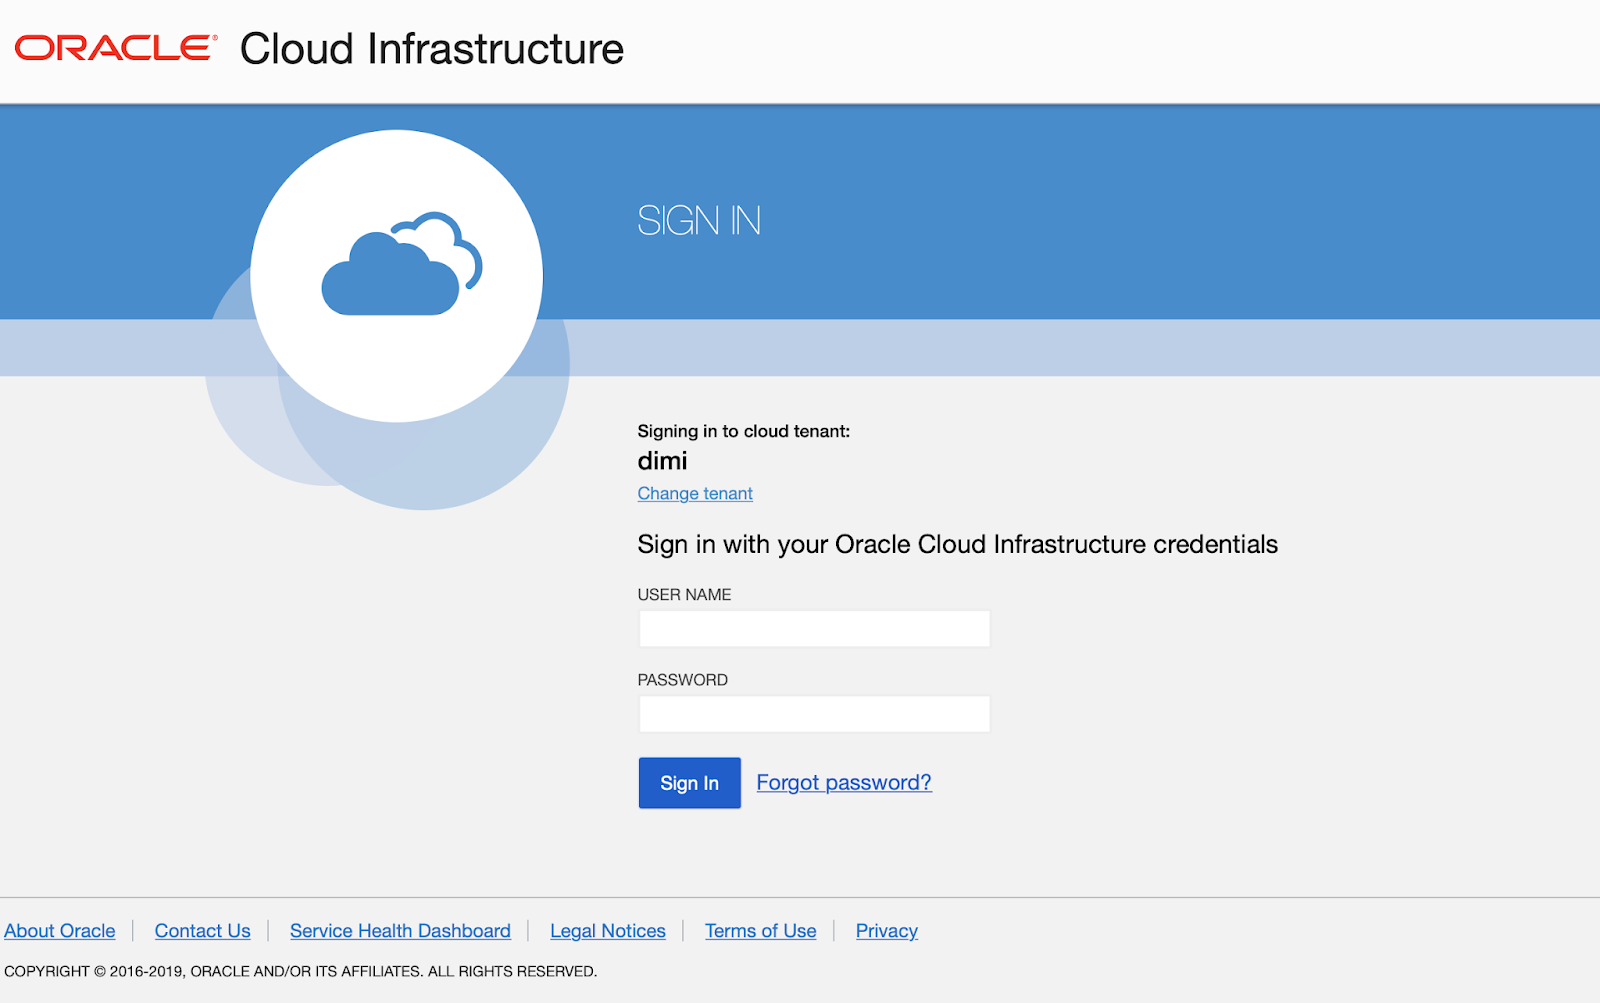Click the Signing in to cloud tenant text
The width and height of the screenshot is (1600, 1003).
coord(744,431)
